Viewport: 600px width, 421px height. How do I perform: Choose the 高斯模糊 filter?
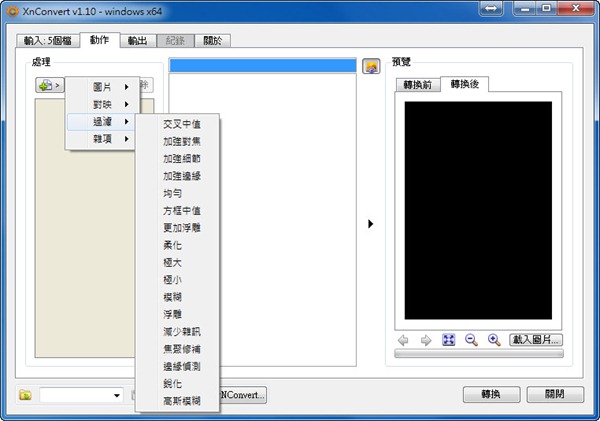pyautogui.click(x=182, y=401)
